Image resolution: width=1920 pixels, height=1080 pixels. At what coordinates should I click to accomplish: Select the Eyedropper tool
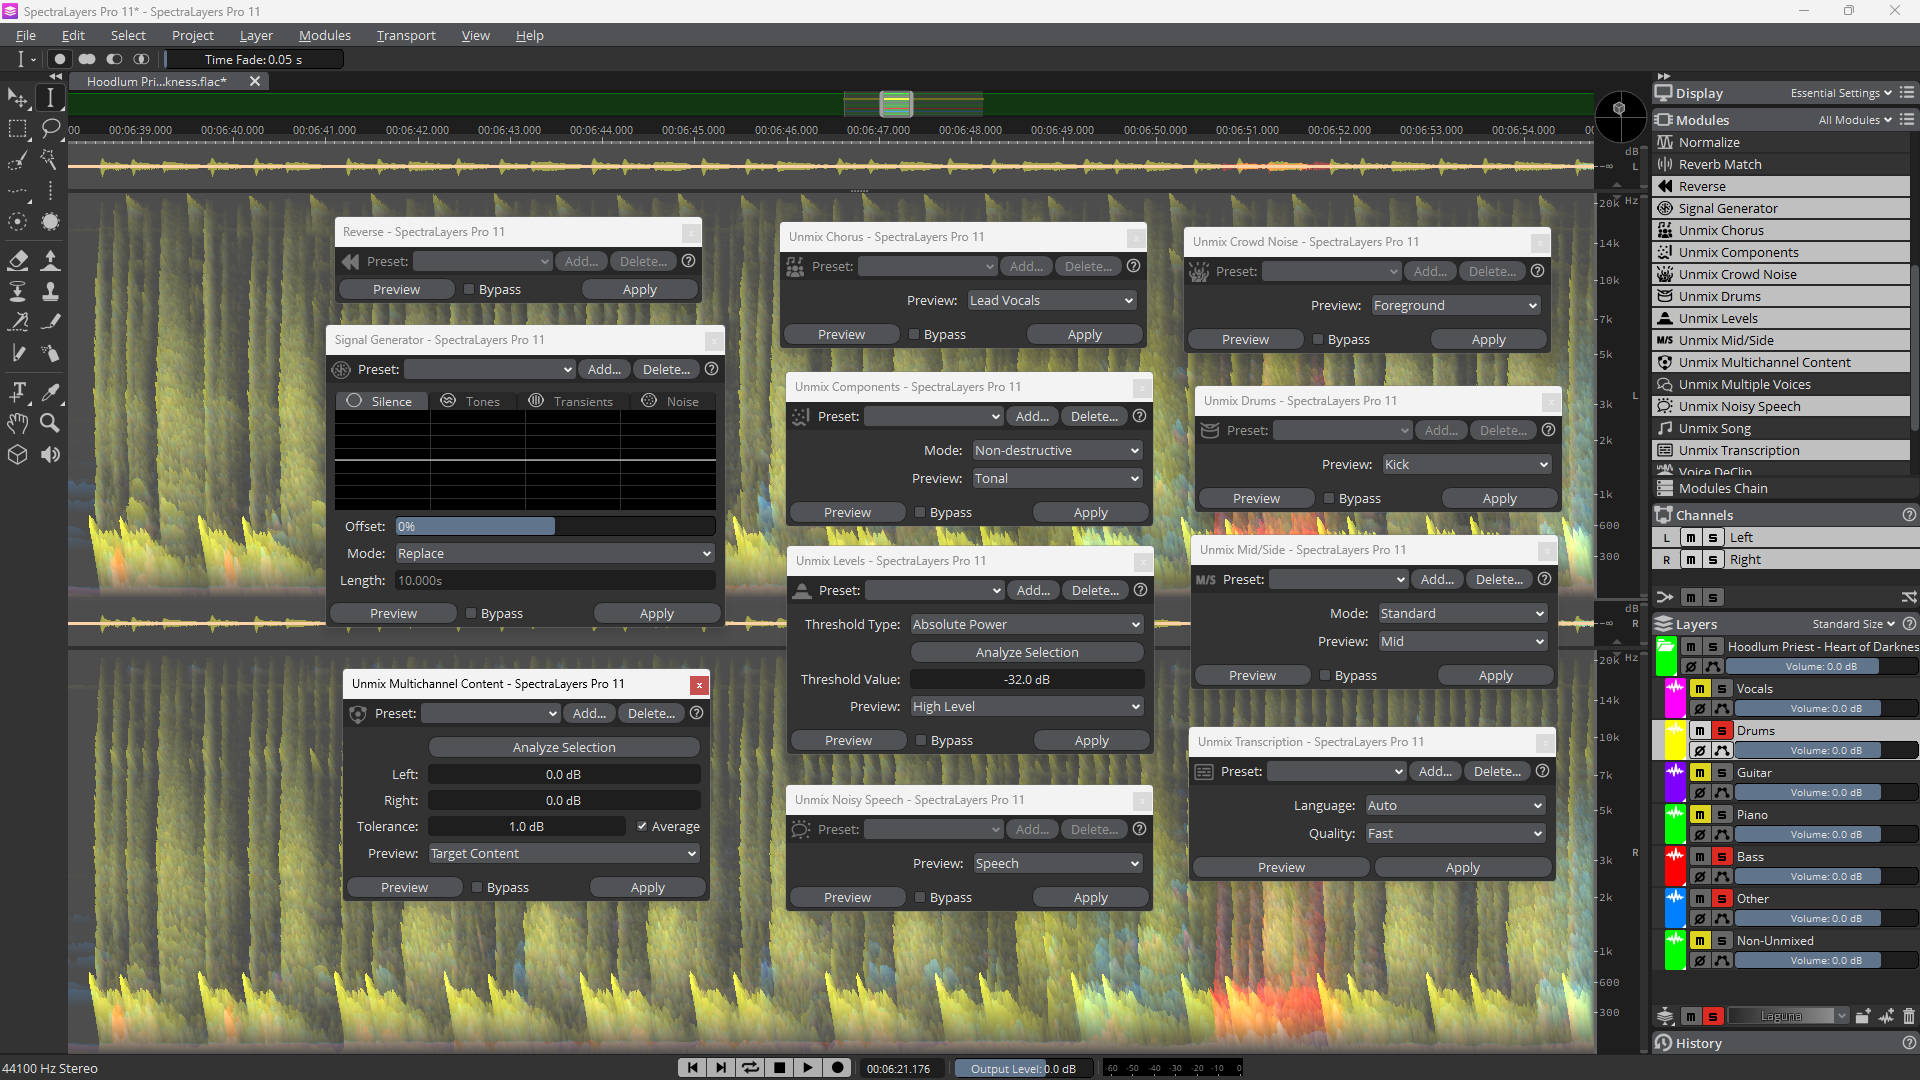point(50,392)
